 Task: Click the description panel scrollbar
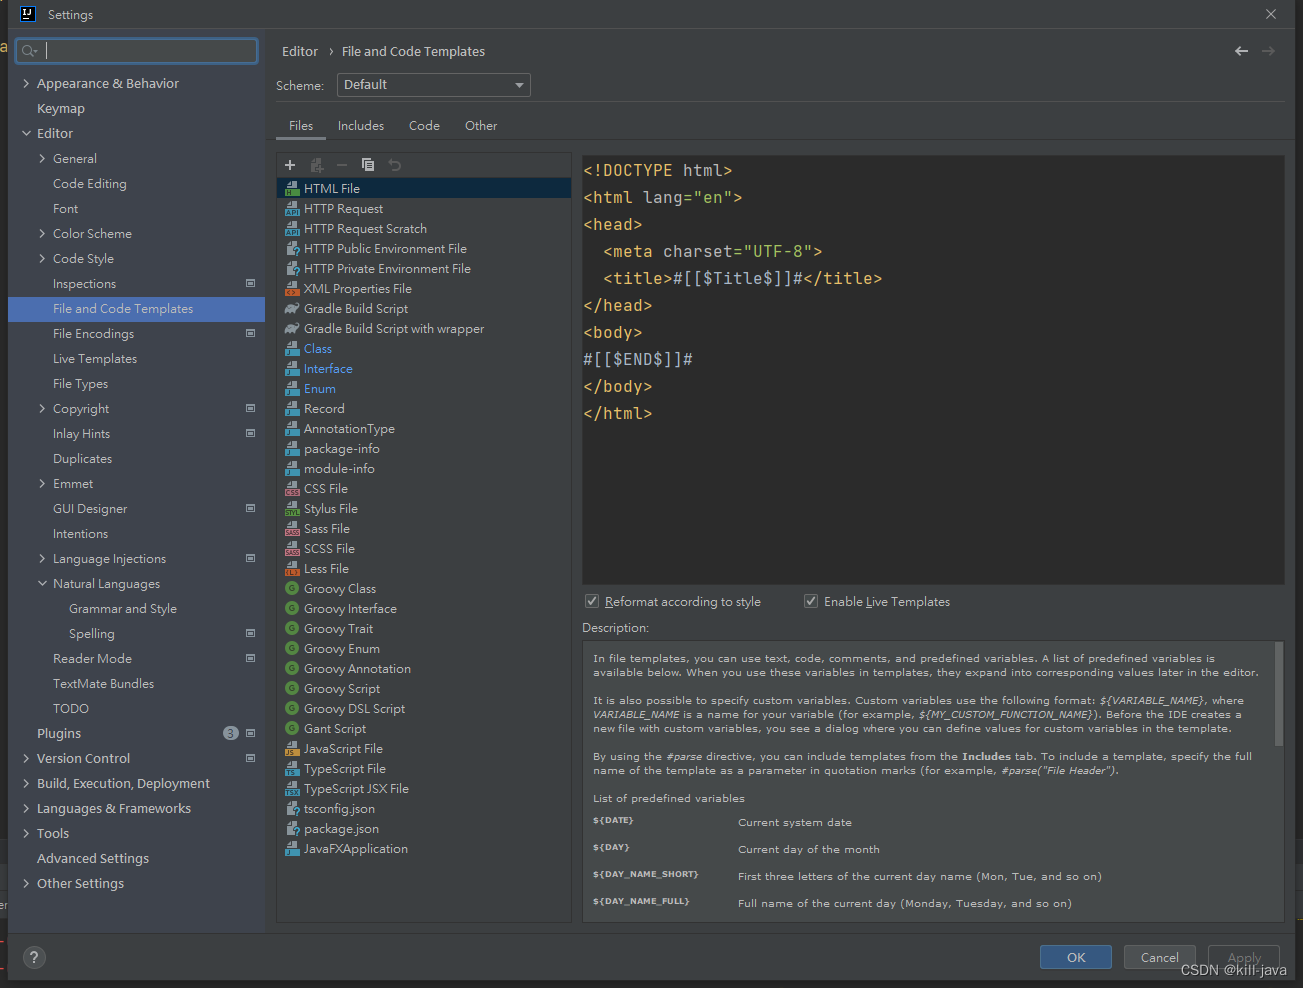click(x=1279, y=695)
